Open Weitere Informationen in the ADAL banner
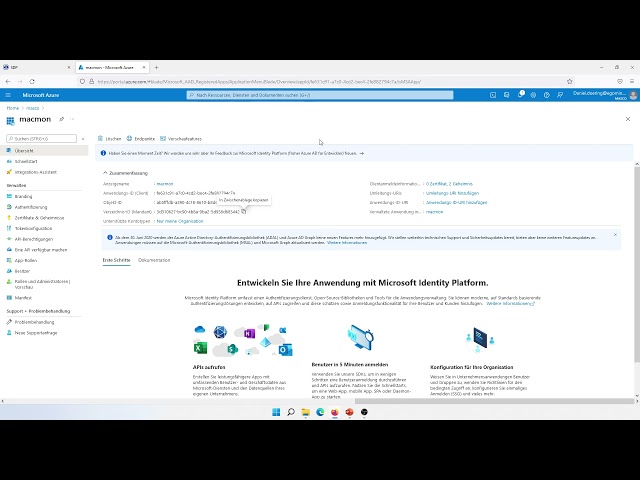 [x=347, y=242]
